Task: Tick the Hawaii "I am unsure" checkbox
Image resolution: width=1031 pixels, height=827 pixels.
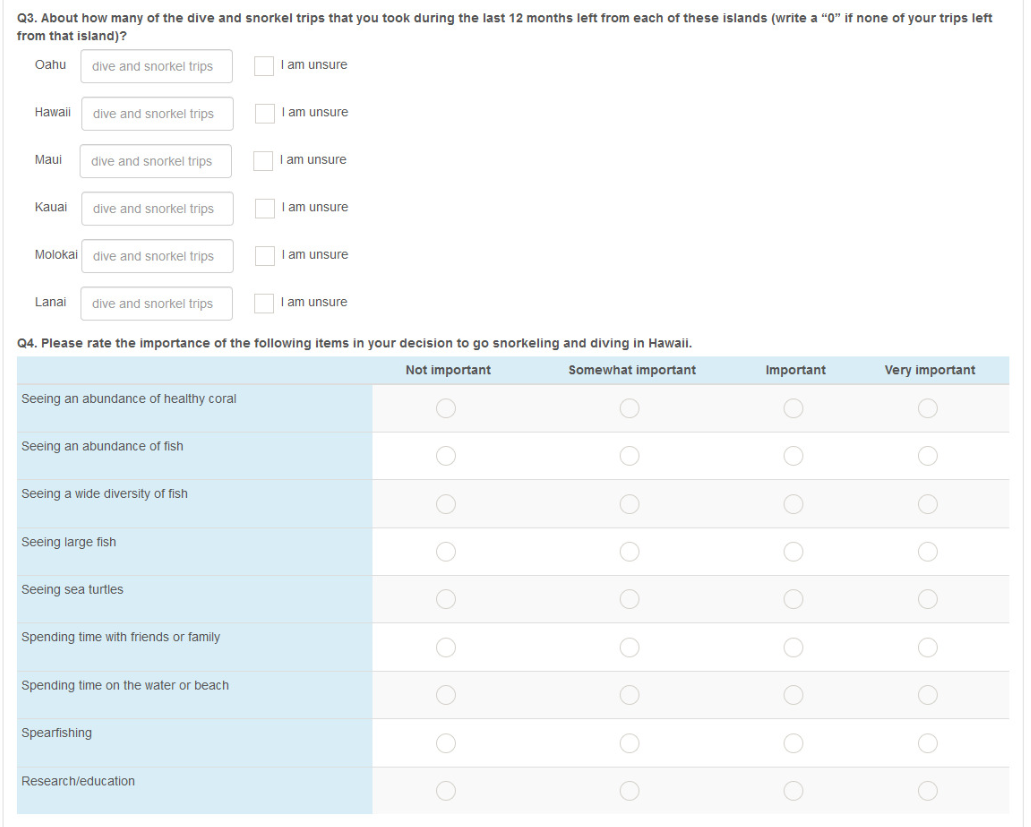Action: point(265,113)
